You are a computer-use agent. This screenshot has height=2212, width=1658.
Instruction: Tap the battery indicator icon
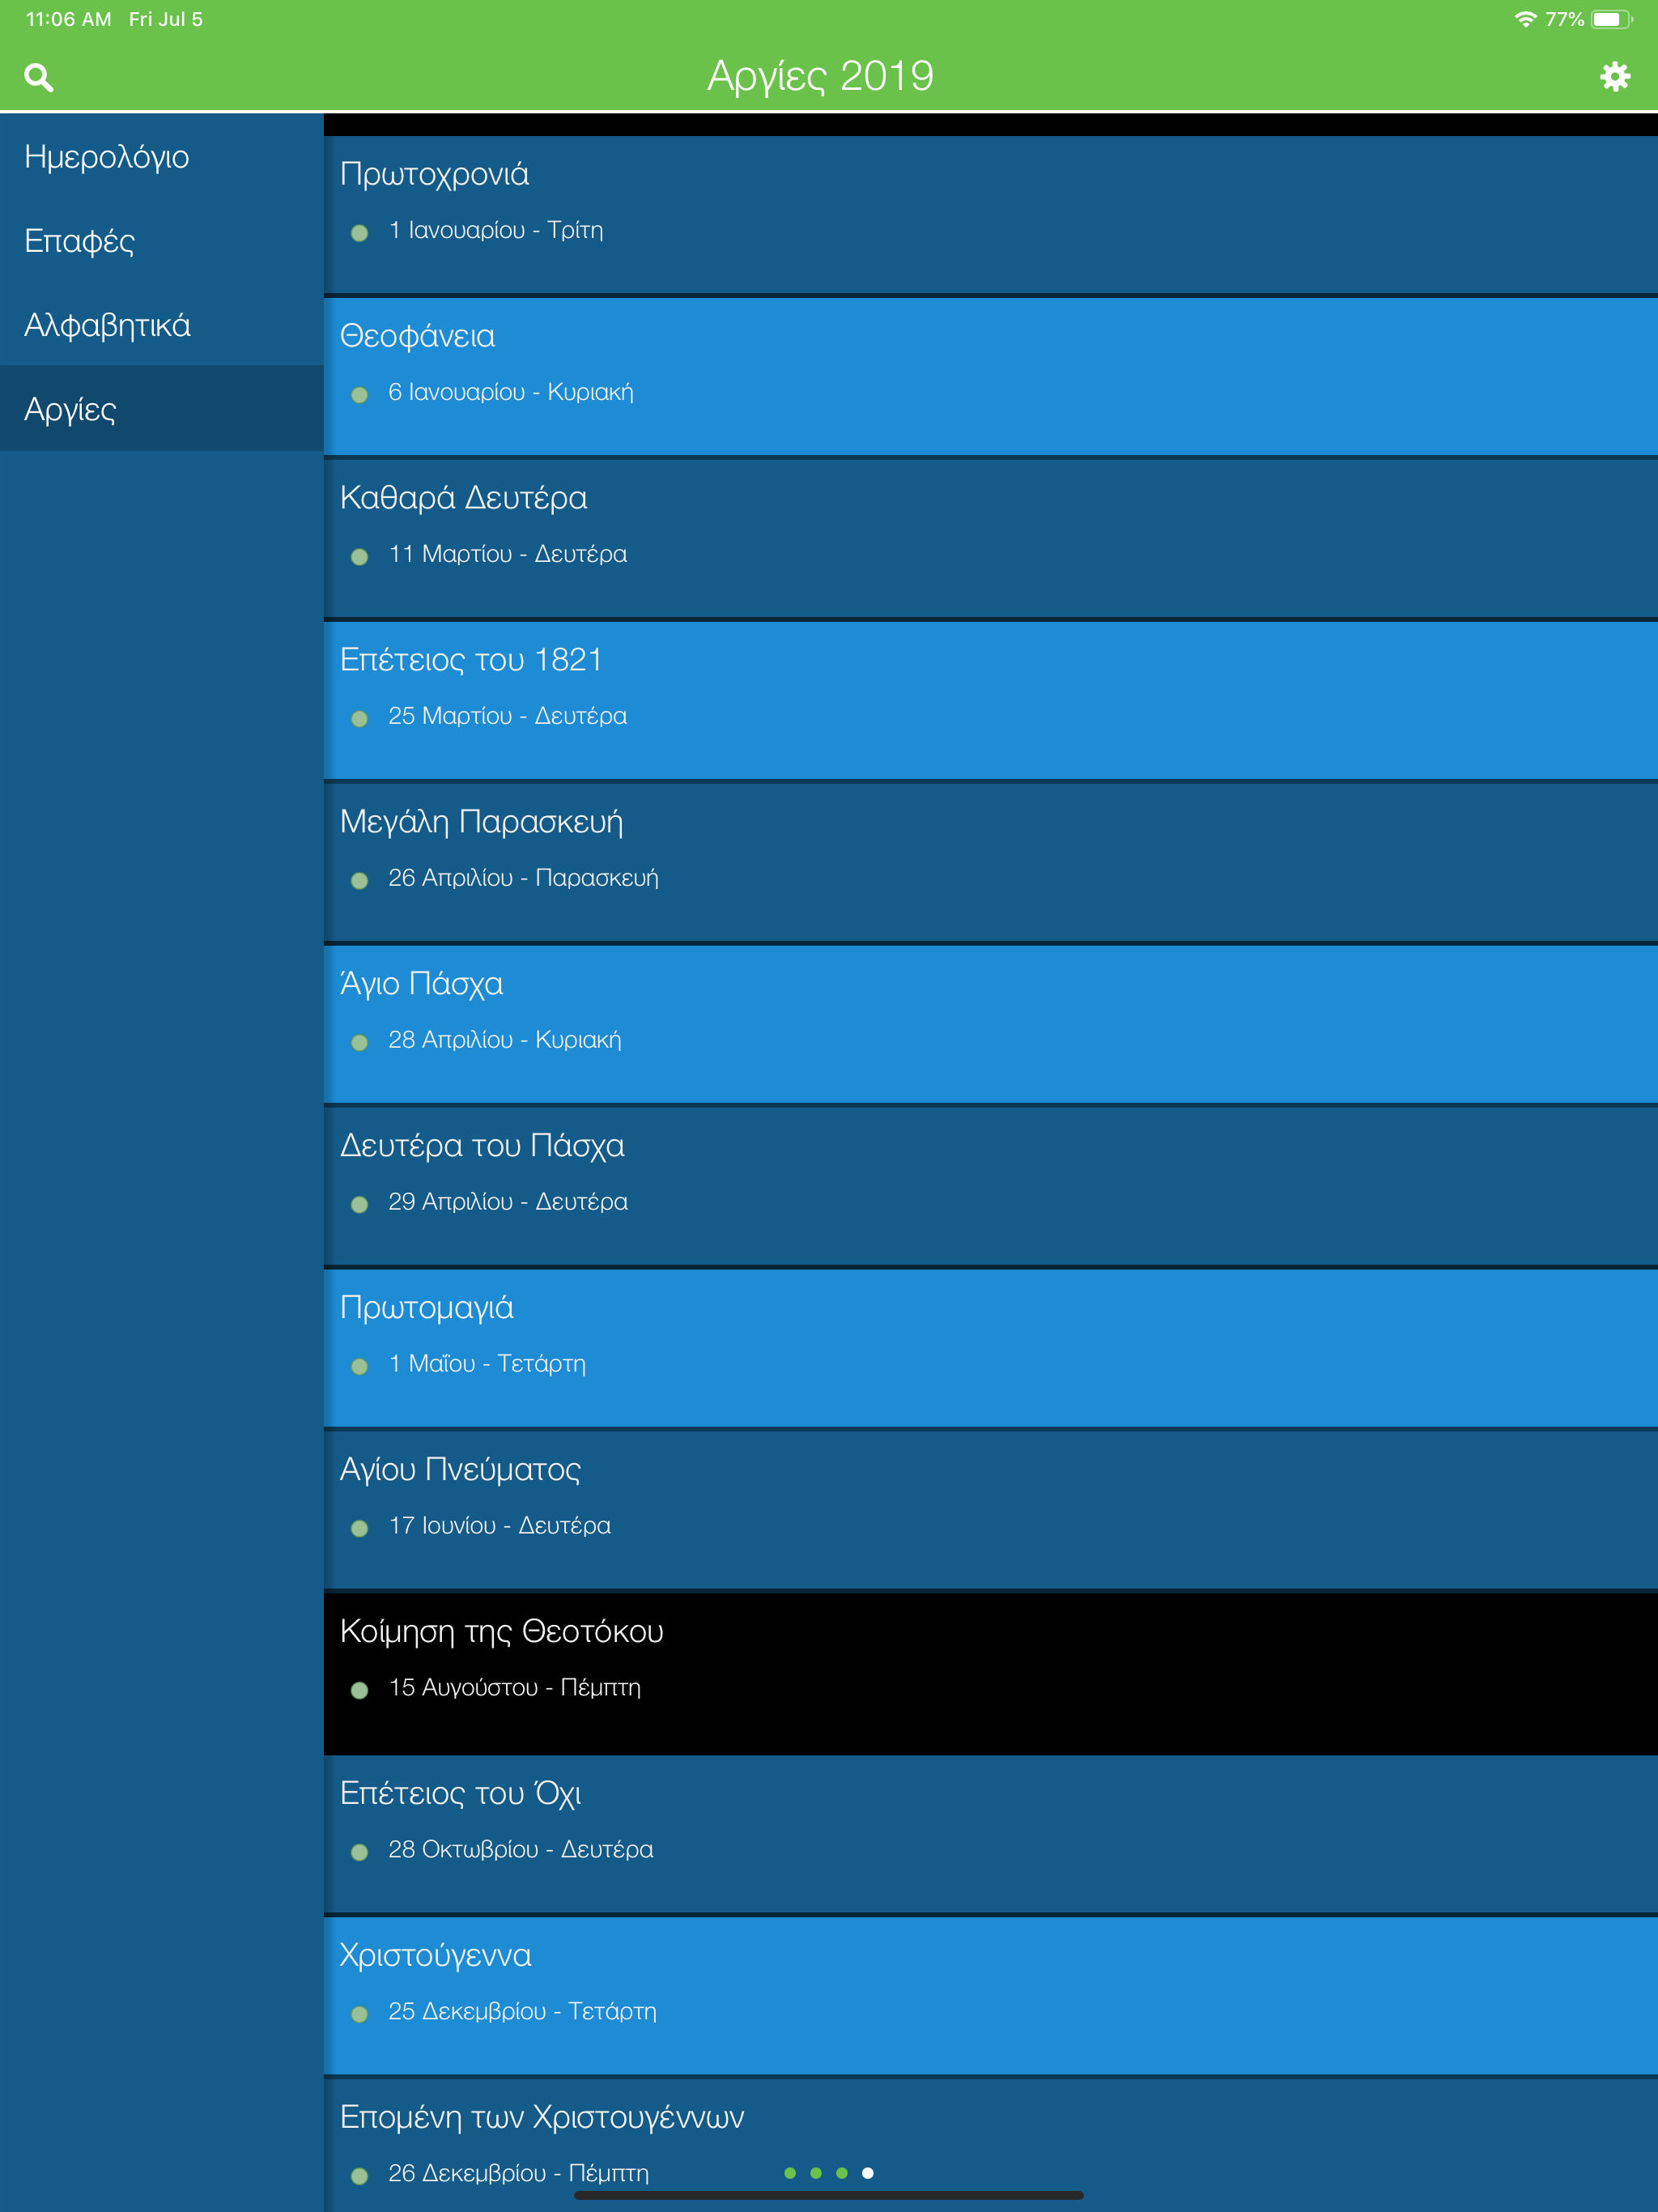click(1610, 19)
